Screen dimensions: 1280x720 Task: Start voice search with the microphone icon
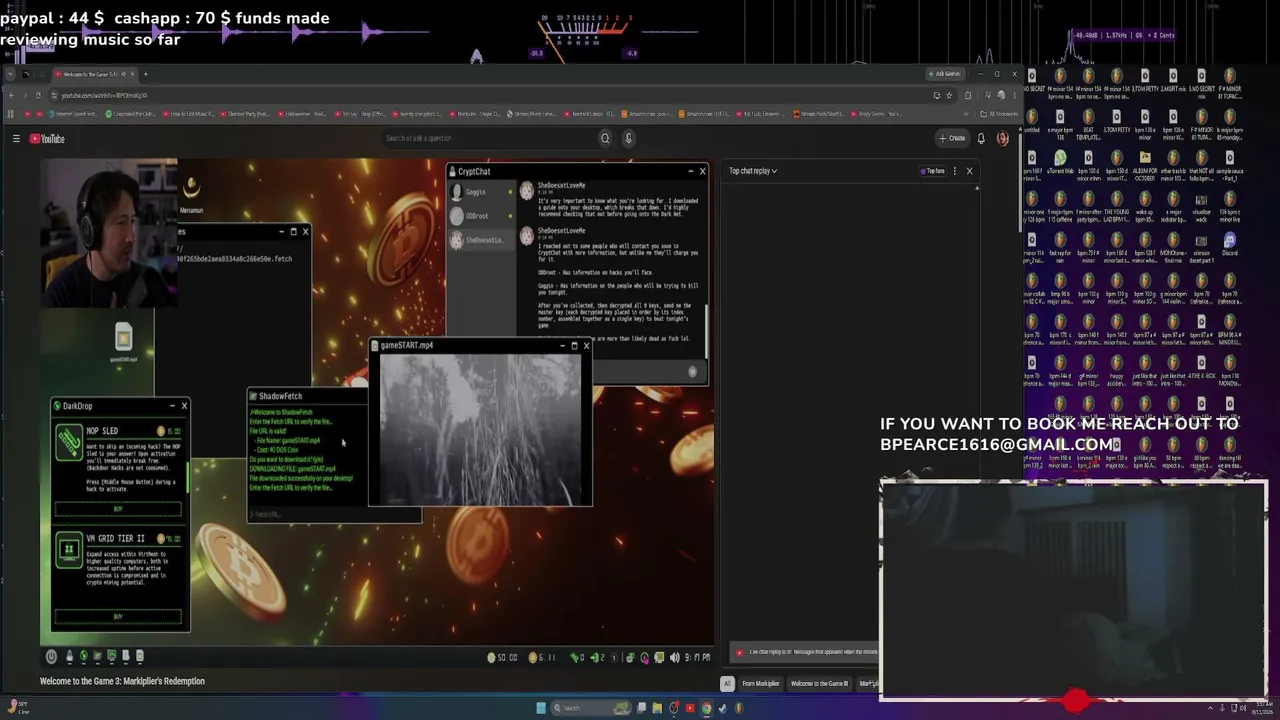[628, 138]
